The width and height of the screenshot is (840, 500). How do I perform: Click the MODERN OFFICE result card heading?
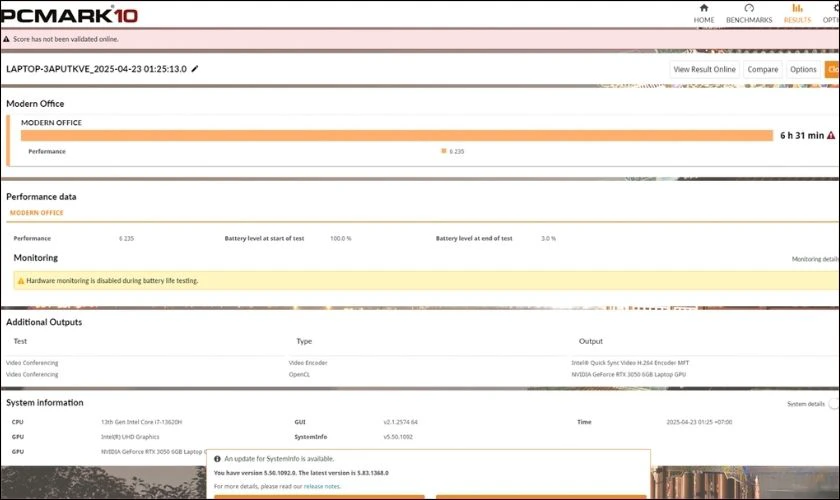51,122
